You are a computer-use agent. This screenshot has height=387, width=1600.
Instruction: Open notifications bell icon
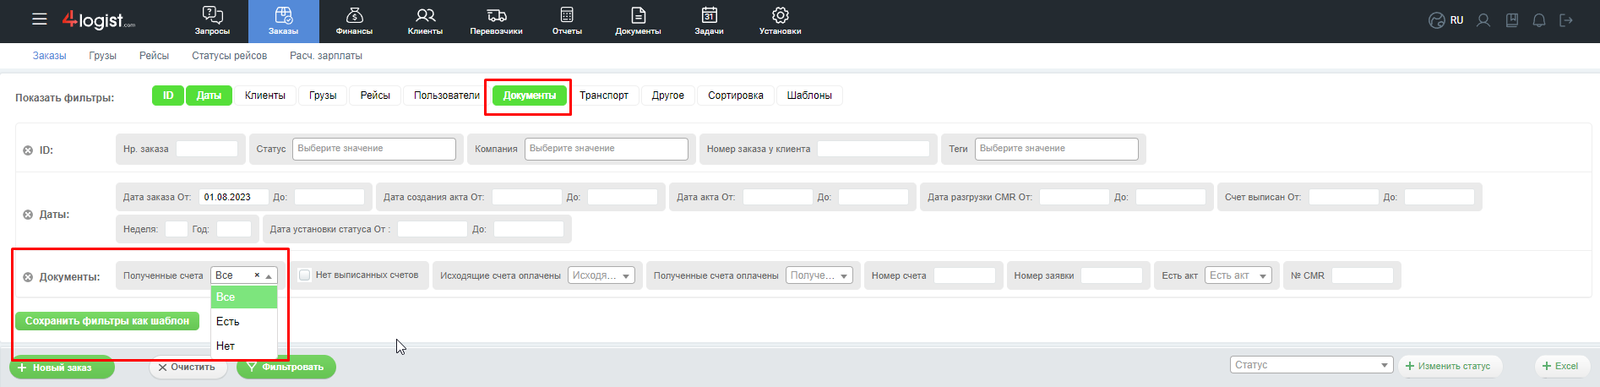point(1539,20)
